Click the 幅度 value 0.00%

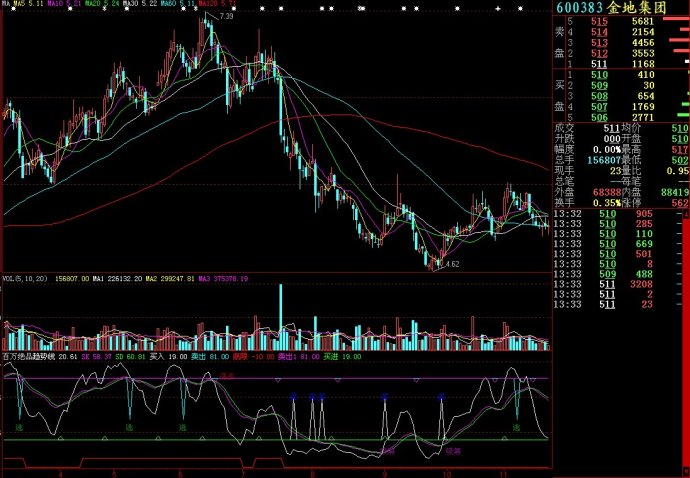[607, 150]
